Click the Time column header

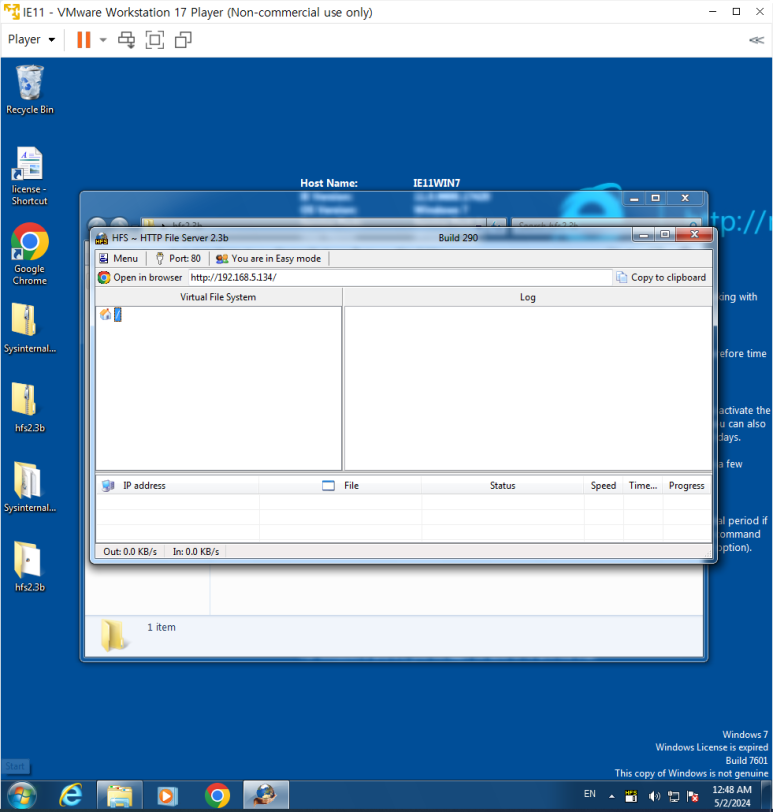[643, 486]
